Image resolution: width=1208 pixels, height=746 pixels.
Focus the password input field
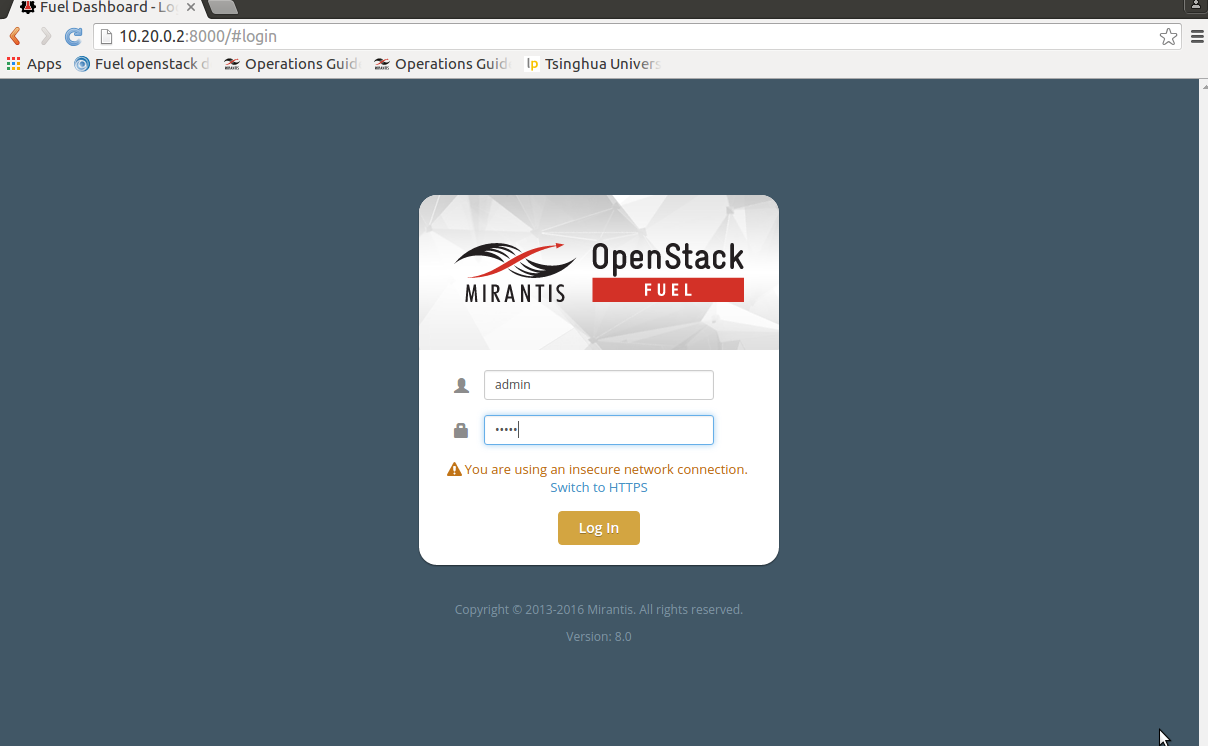(599, 430)
